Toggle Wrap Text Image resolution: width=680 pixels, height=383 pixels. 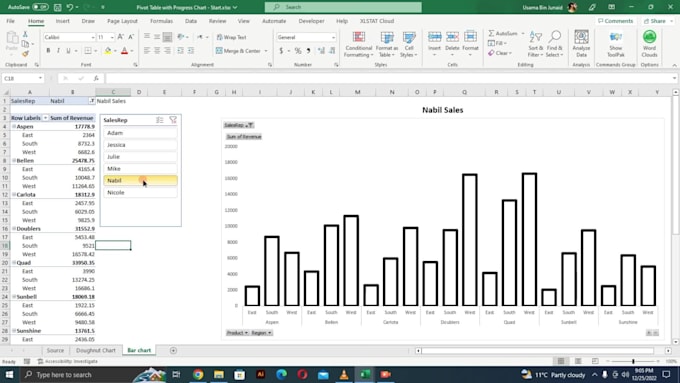click(x=231, y=37)
